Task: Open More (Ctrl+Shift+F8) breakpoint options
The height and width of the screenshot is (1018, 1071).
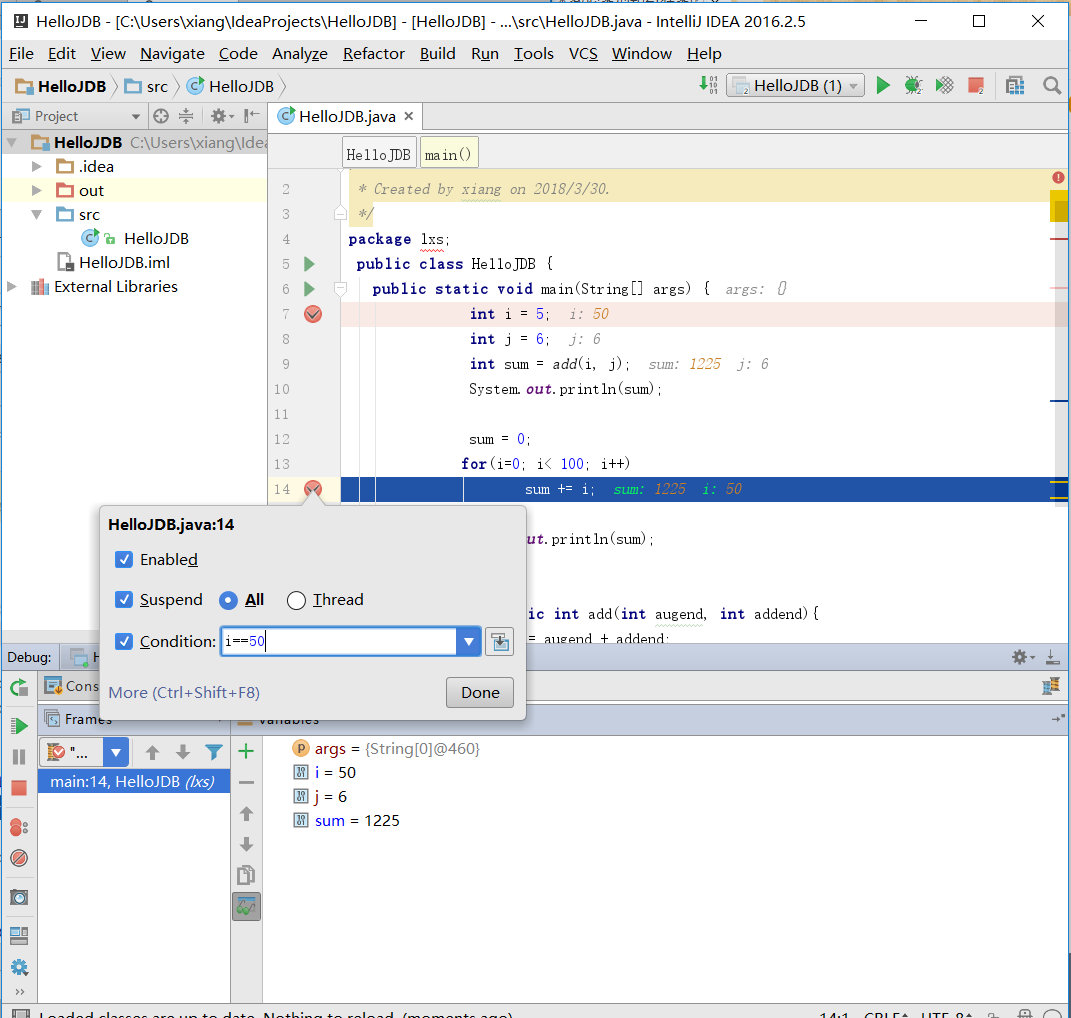Action: (184, 692)
